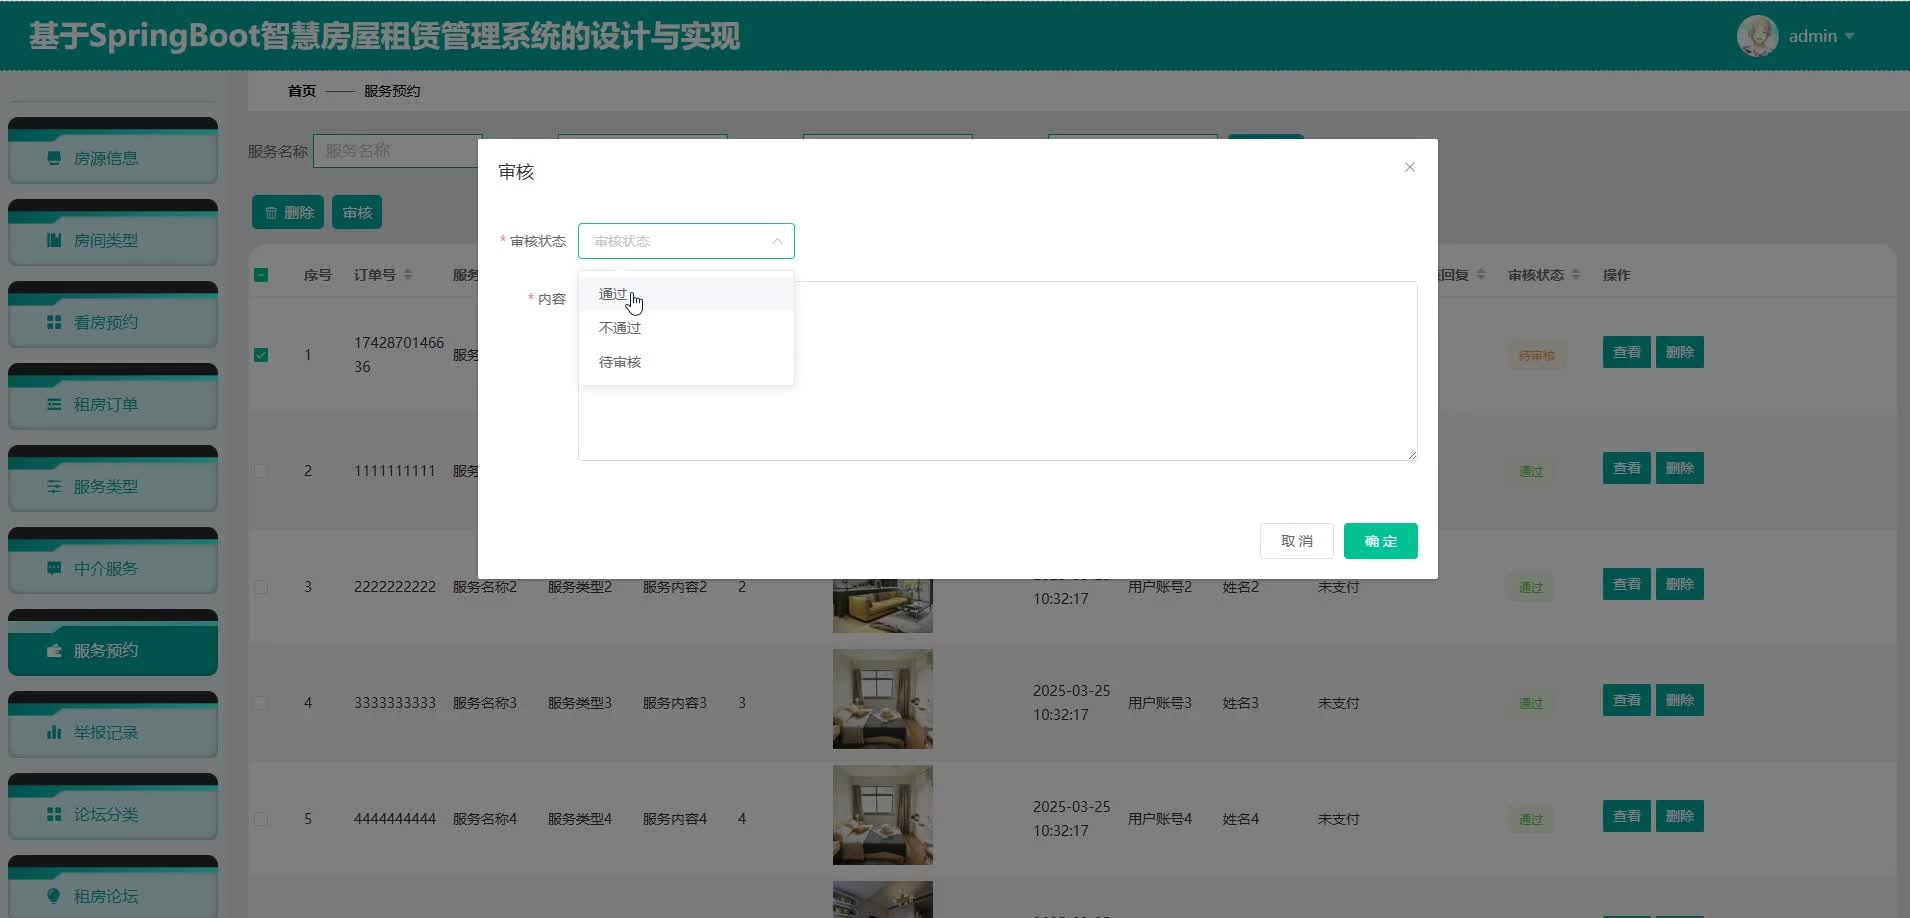
Task: Choose 通过 from the dropdown list
Action: click(x=613, y=294)
